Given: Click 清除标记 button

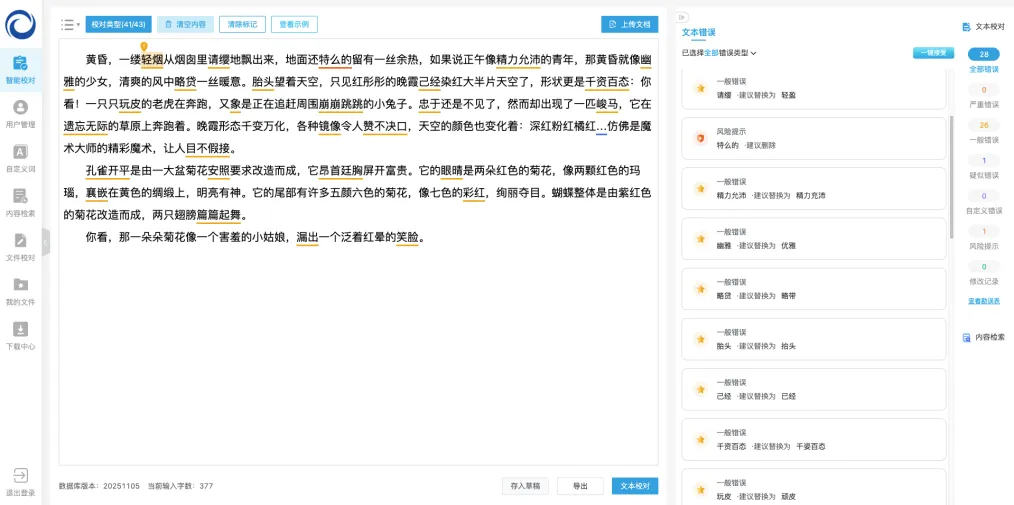Looking at the screenshot, I should coord(242,25).
